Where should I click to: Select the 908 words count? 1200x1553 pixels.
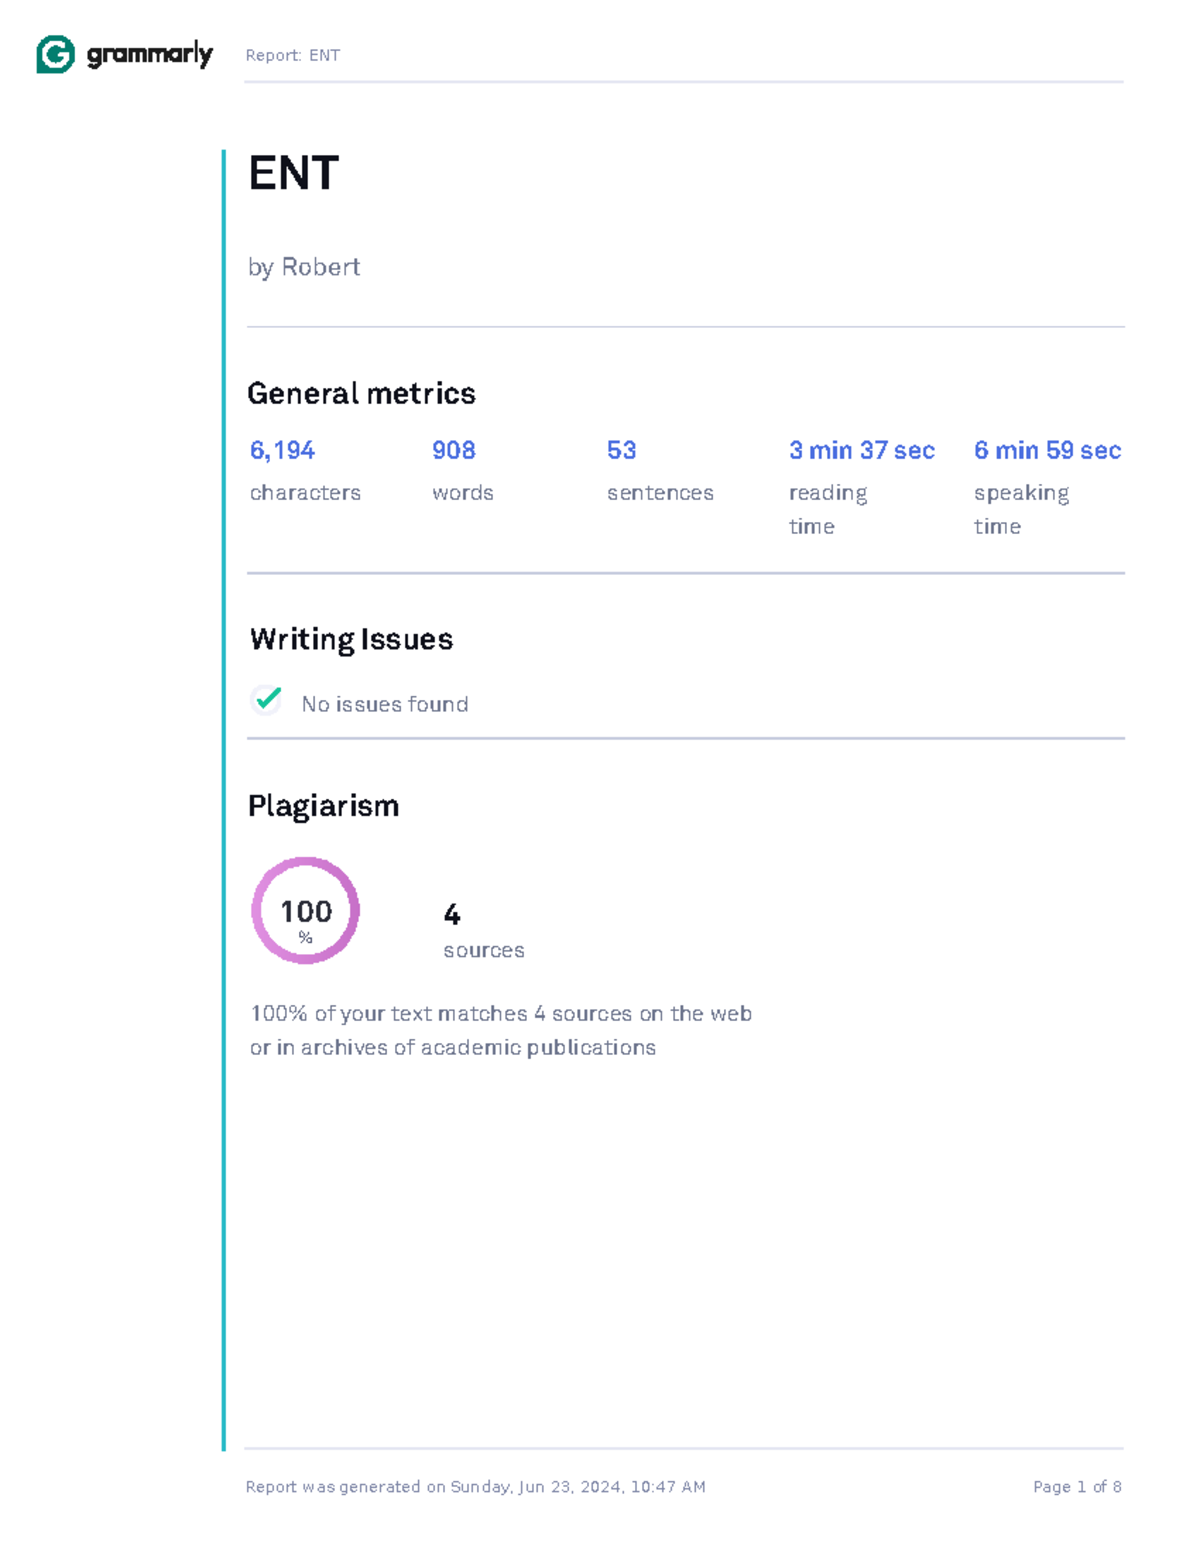coord(453,451)
